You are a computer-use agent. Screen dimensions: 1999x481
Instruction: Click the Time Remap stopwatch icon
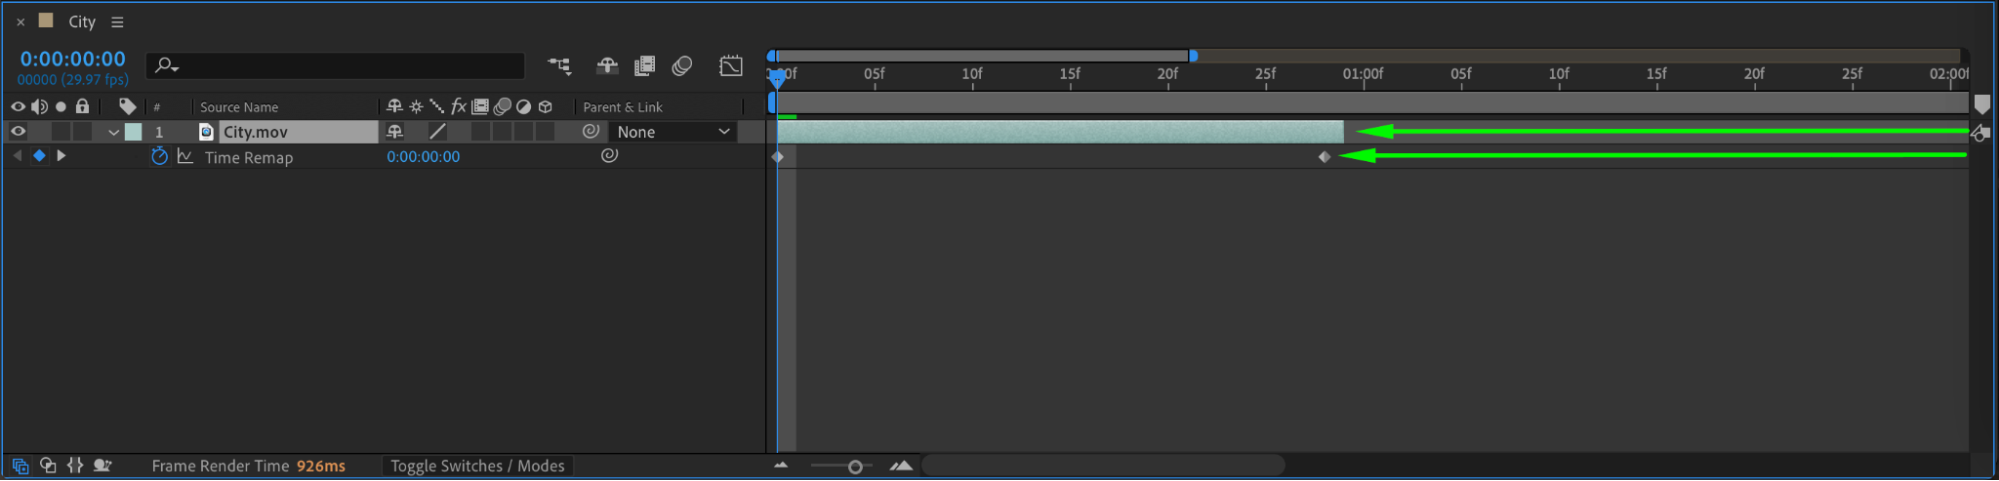point(159,156)
